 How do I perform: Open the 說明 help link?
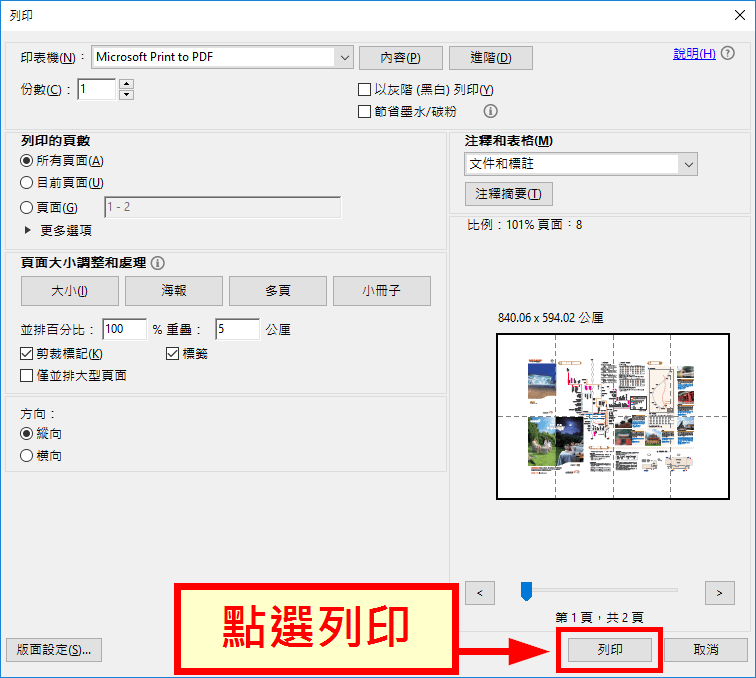693,54
